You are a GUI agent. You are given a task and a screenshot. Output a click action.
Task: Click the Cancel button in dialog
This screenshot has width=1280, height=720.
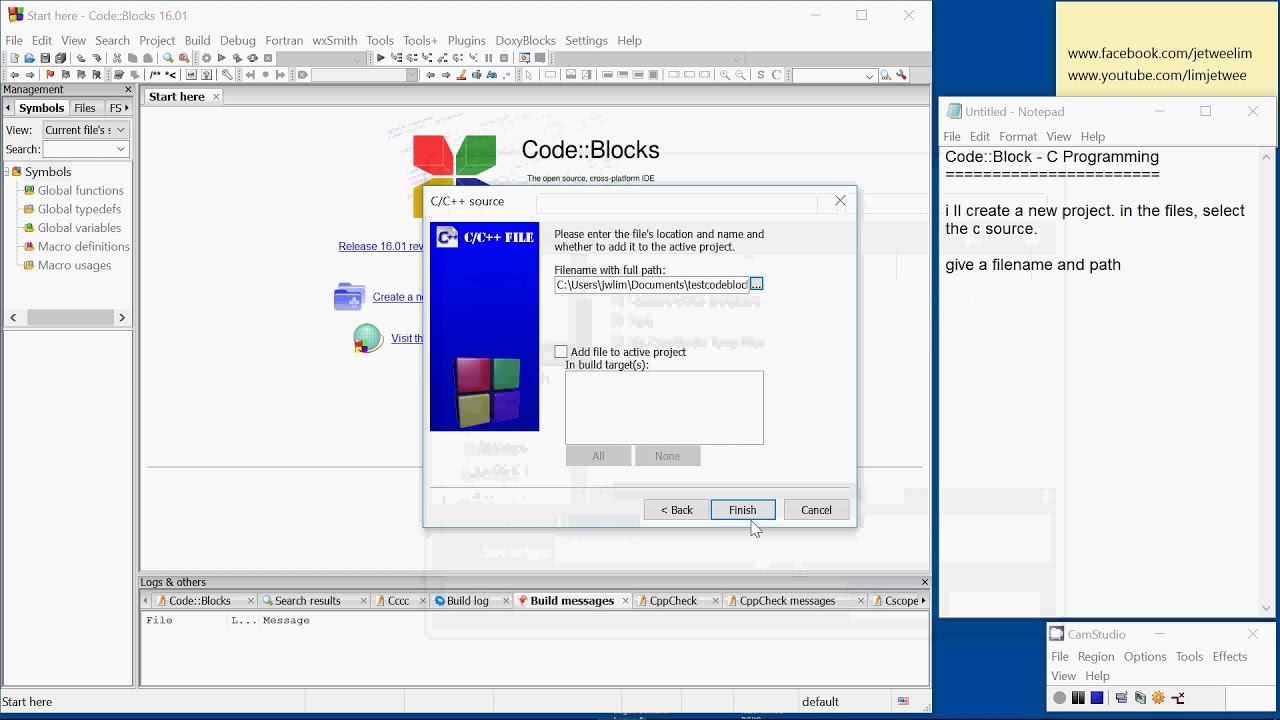click(x=816, y=510)
